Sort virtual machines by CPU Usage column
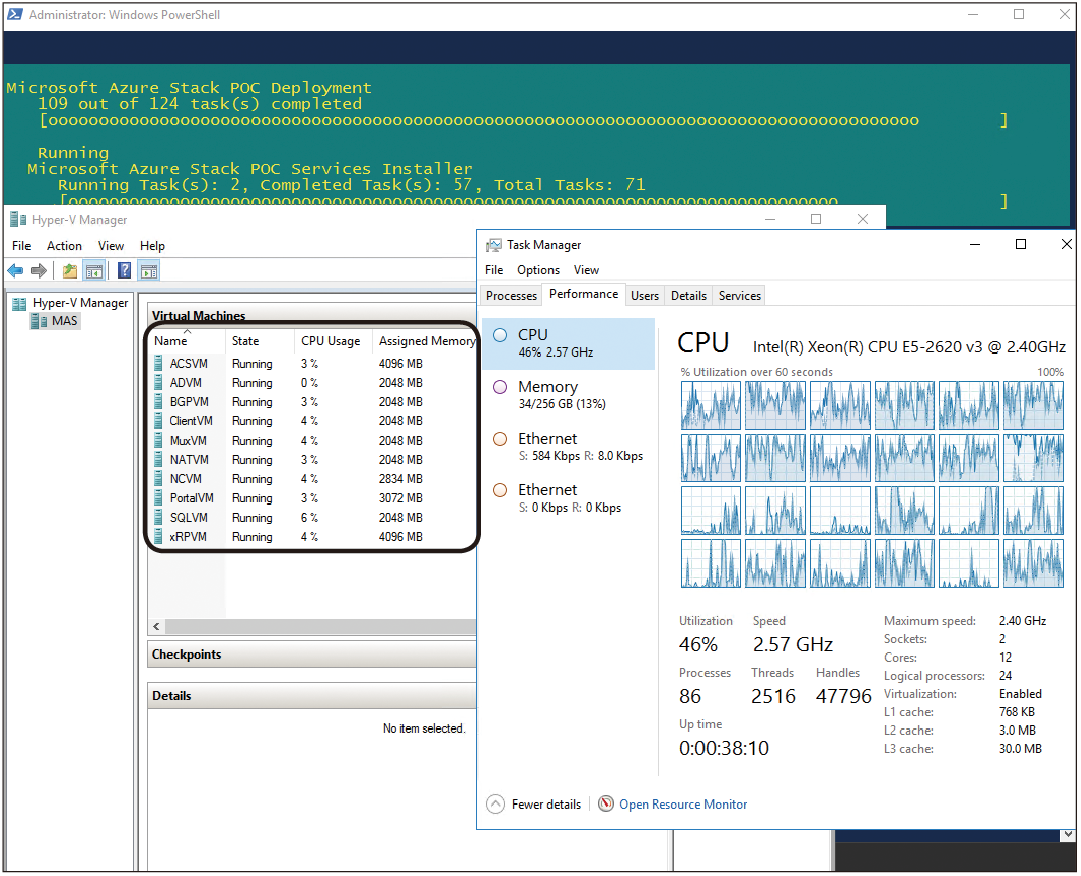 coord(333,341)
